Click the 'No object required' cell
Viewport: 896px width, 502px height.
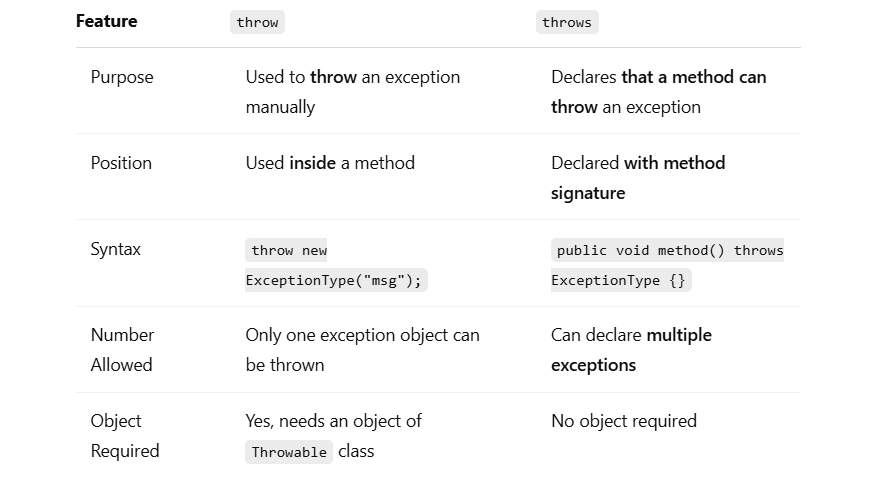(624, 421)
